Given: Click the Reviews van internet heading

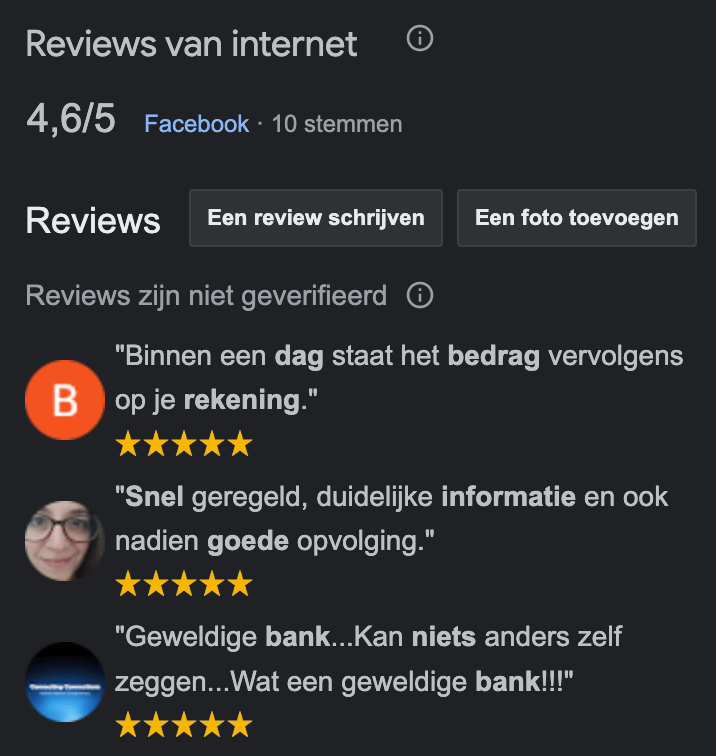Looking at the screenshot, I should tap(191, 44).
